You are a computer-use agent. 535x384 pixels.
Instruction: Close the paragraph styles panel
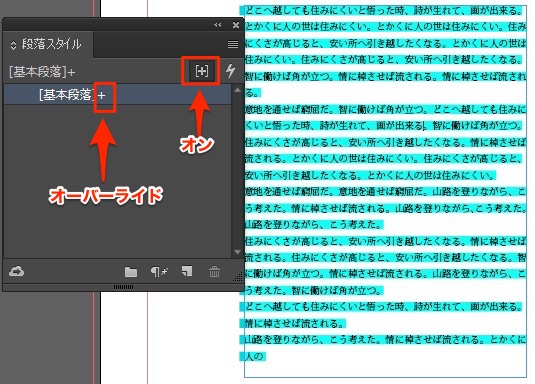(236, 25)
